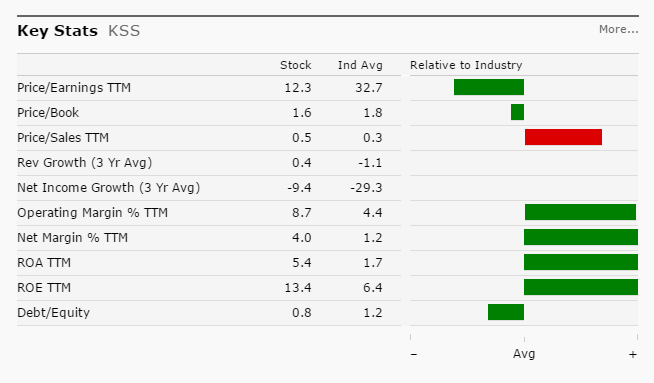Click the Ind Avg column header

click(x=360, y=66)
